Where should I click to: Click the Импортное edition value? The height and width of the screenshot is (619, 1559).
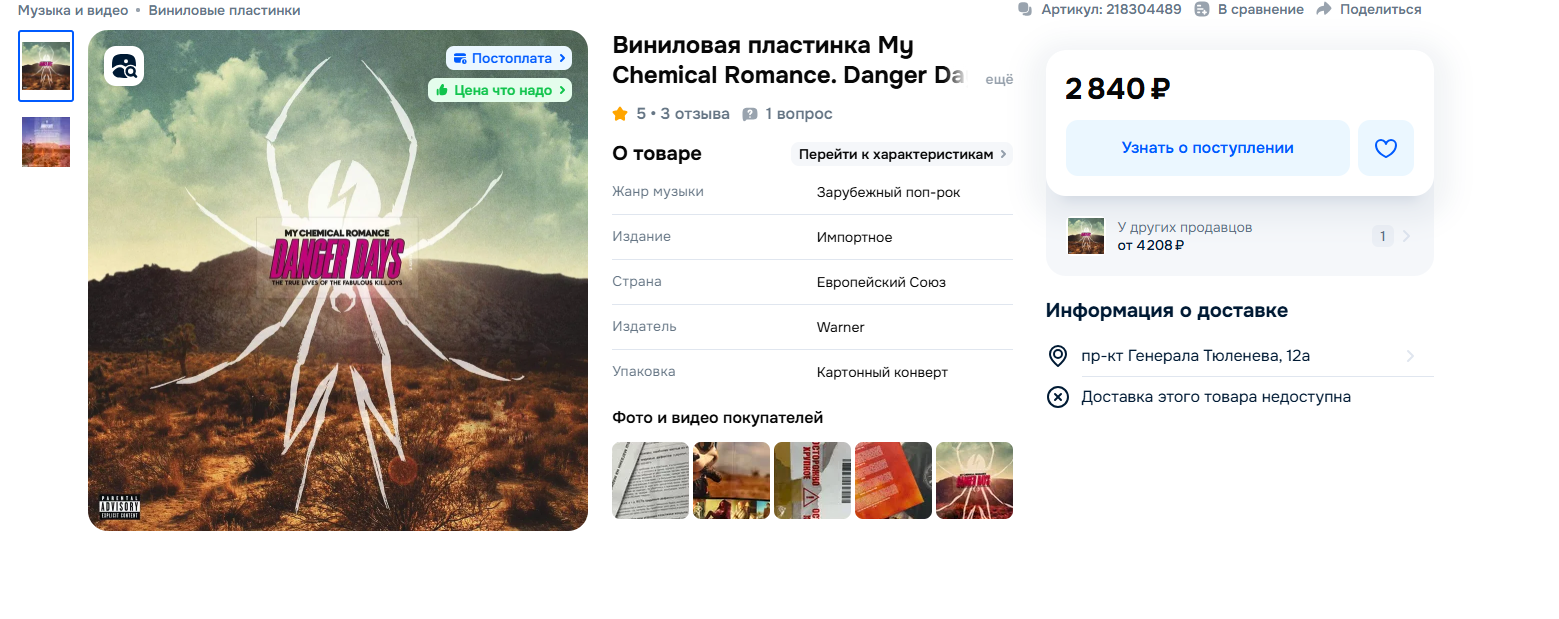point(854,237)
